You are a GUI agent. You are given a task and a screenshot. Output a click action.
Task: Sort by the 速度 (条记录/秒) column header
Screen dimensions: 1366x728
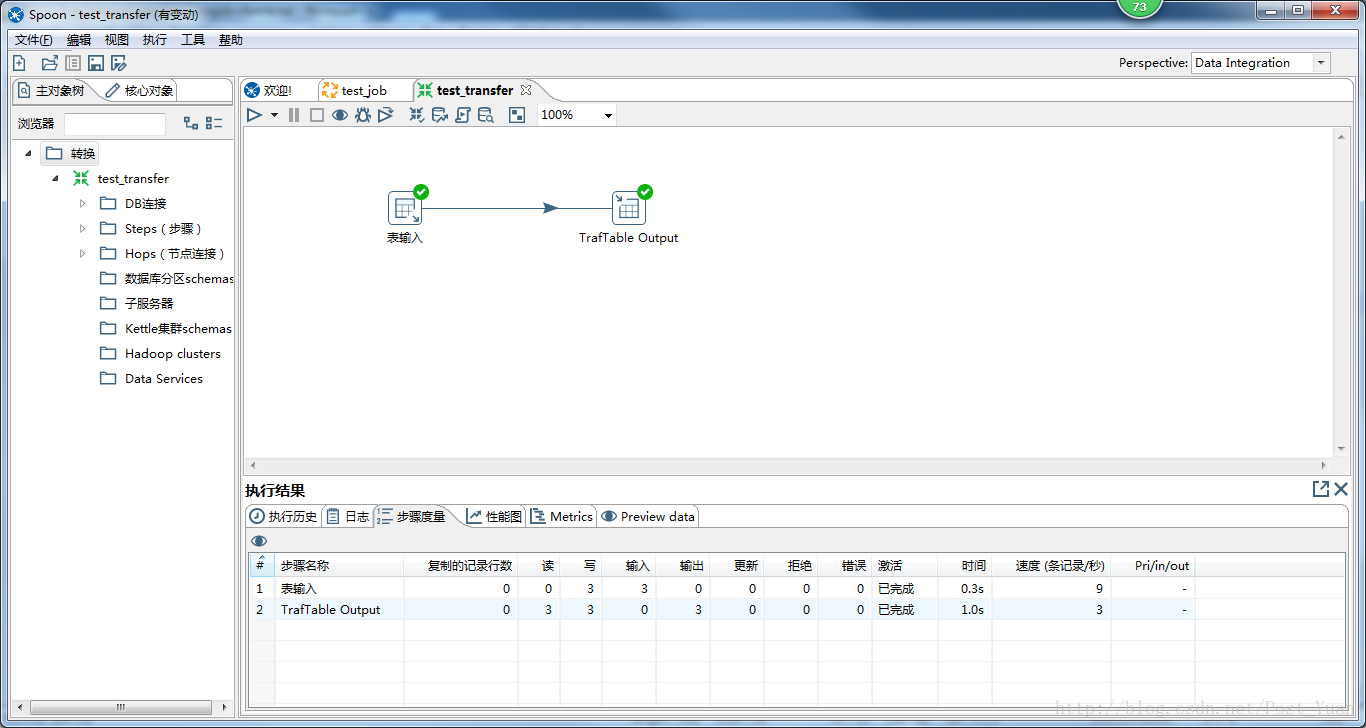[1051, 565]
